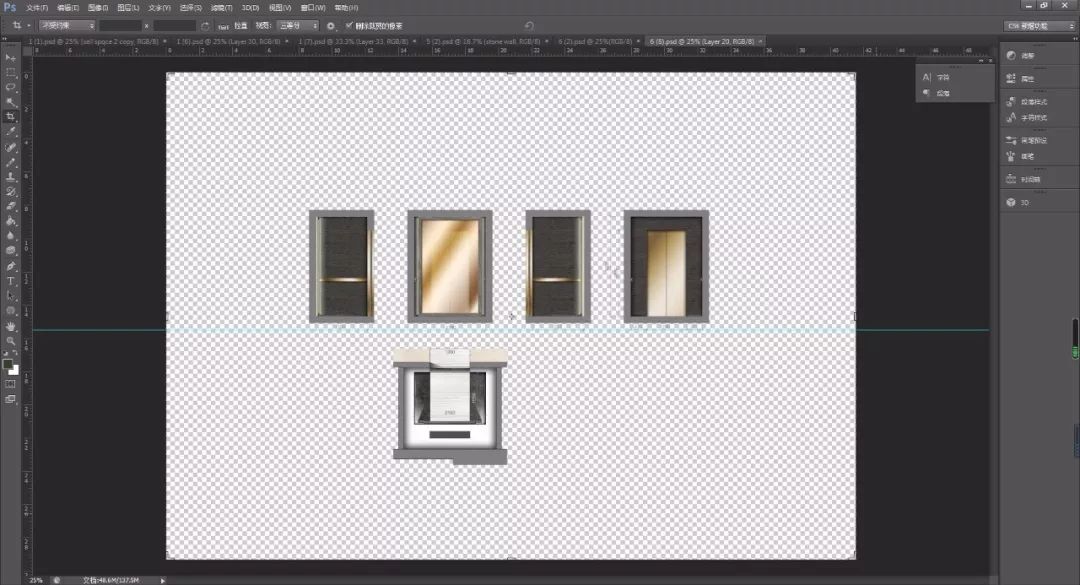
Task: Change the screen mode
Action: tap(10, 399)
